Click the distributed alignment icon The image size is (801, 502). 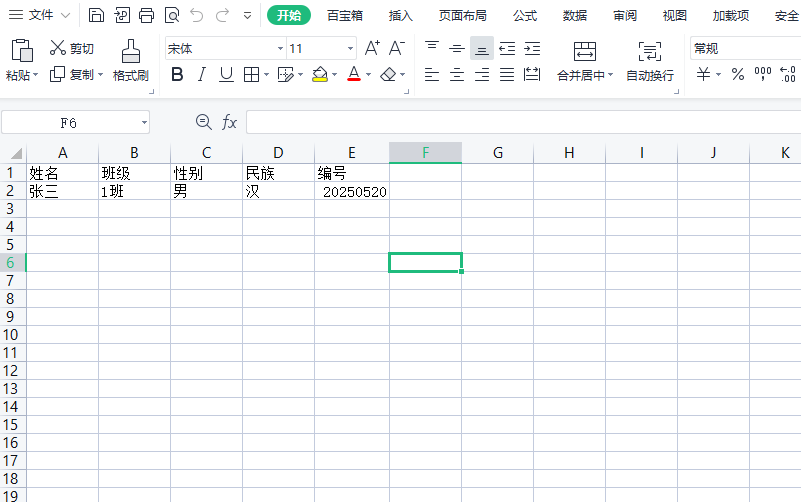click(532, 75)
